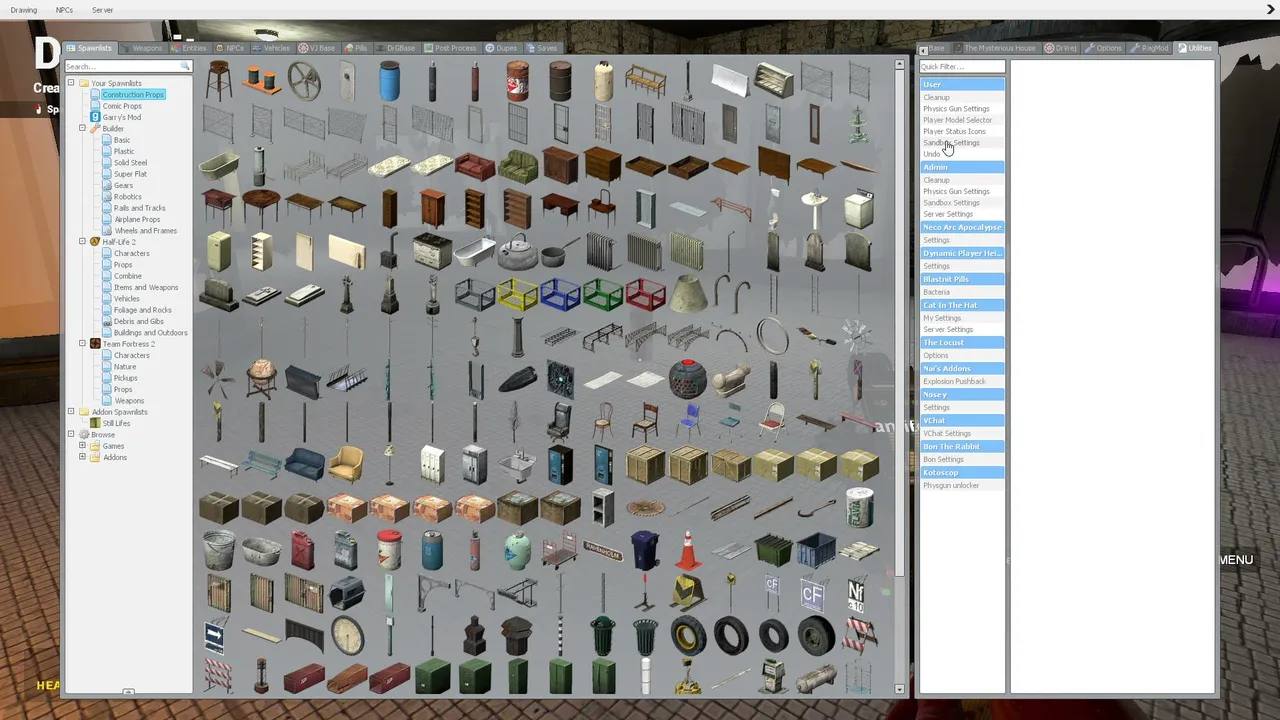Choose the green striped couch prop
1280x720 pixels.
click(x=517, y=166)
